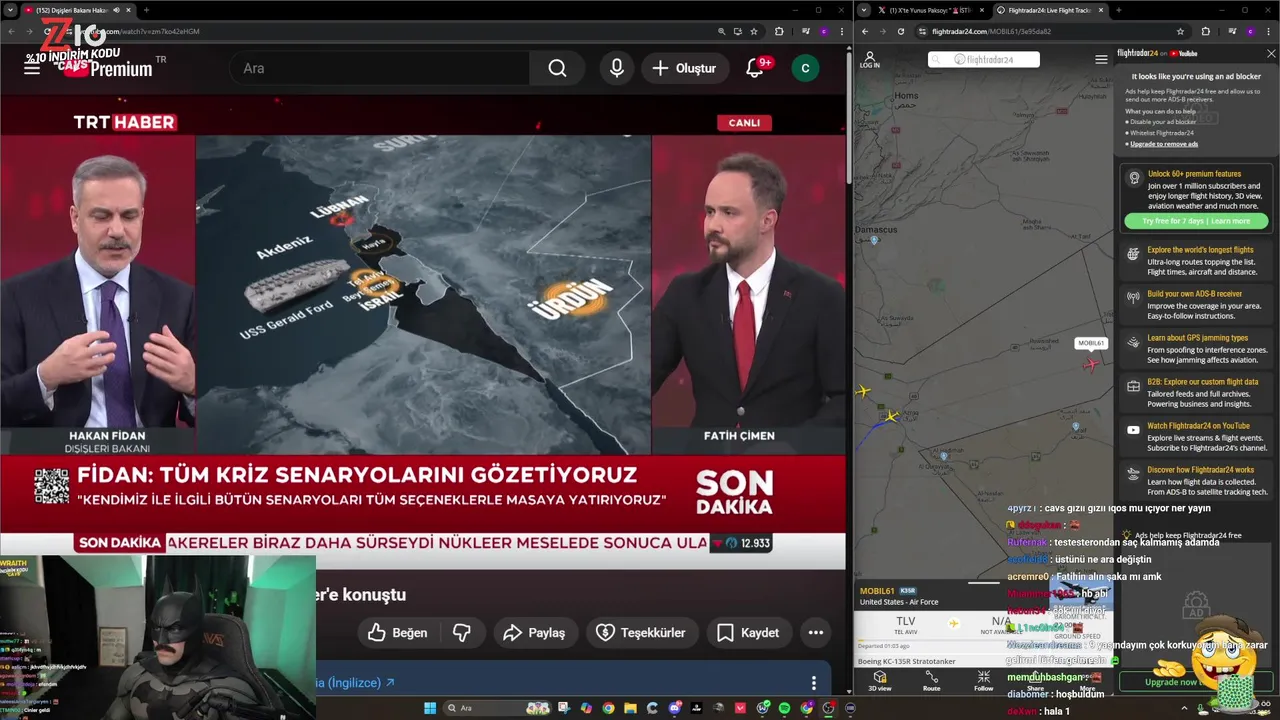Open extensions puzzle icon in YouTube window
The width and height of the screenshot is (1280, 720).
(x=779, y=31)
